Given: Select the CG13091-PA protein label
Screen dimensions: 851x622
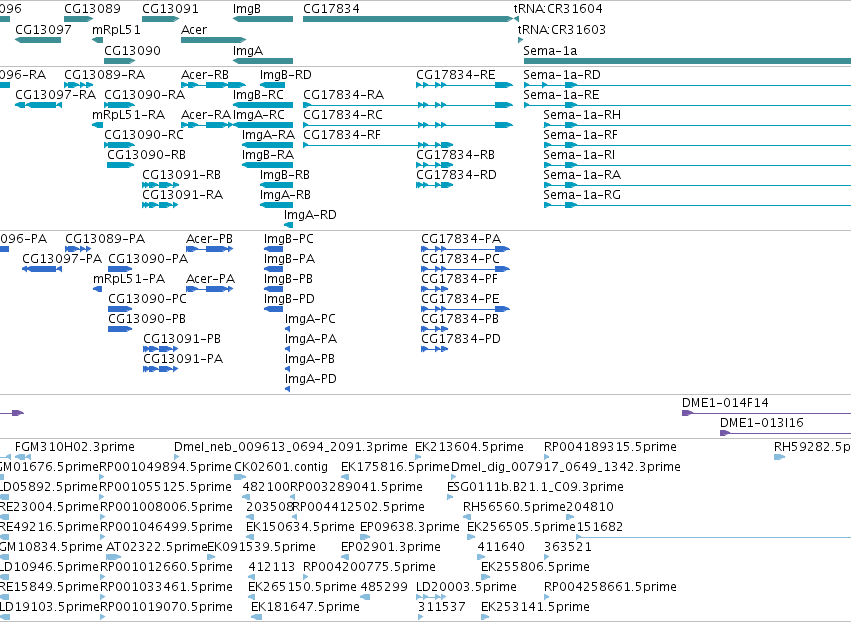Looking at the screenshot, I should coord(183,359).
